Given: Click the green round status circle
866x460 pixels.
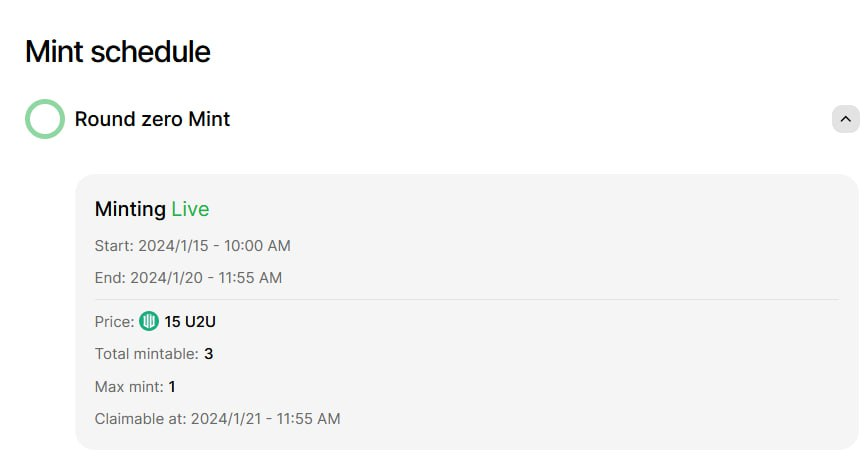Looking at the screenshot, I should pyautogui.click(x=45, y=119).
